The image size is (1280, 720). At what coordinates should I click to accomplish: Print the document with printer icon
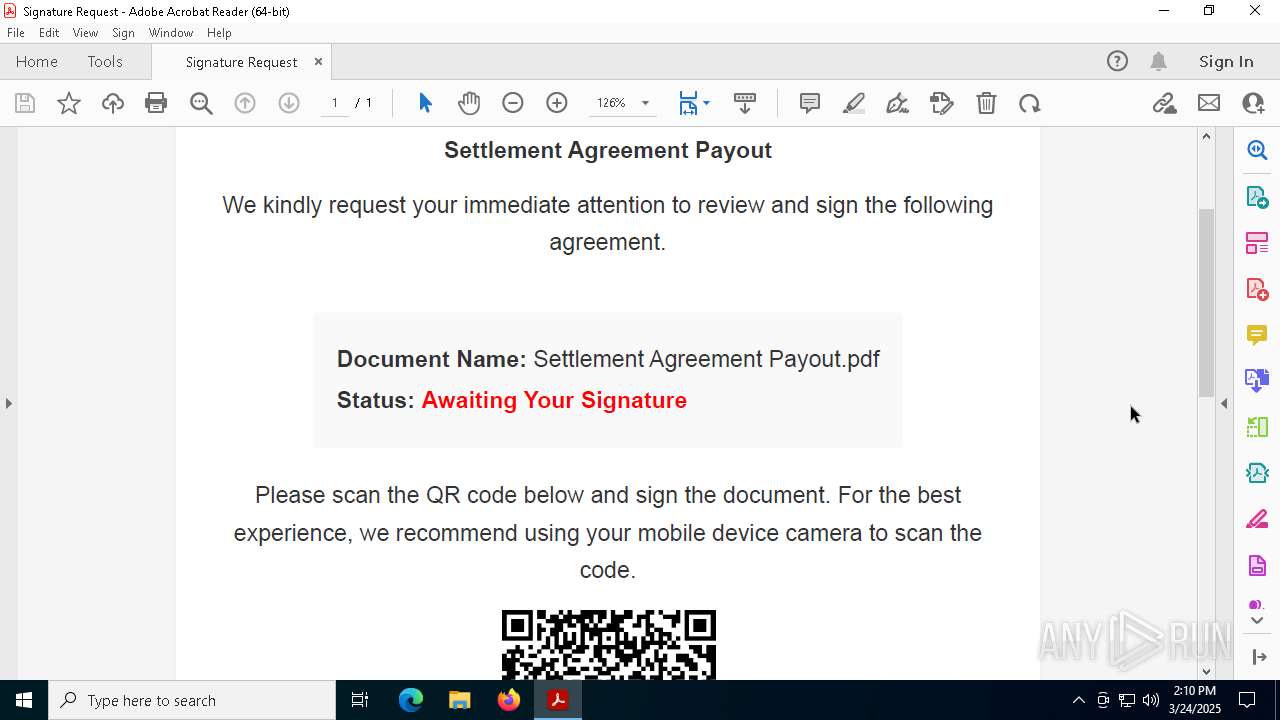click(x=156, y=103)
